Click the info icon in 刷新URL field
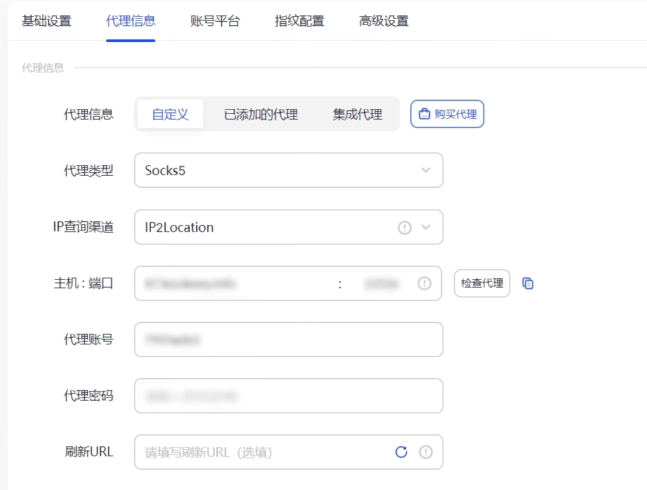 tap(426, 452)
